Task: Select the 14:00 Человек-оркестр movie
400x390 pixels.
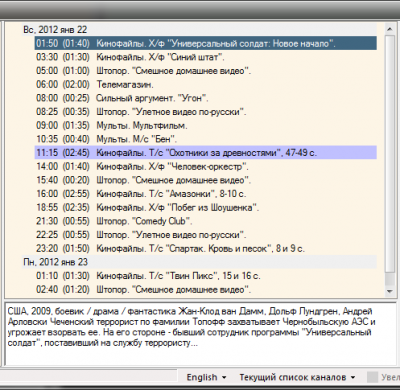Action: click(206, 166)
